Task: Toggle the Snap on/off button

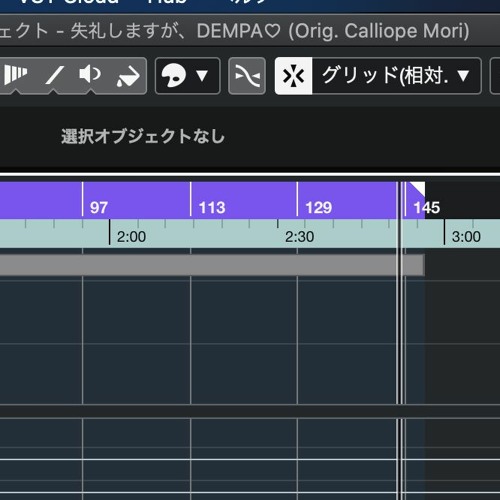Action: (293, 76)
